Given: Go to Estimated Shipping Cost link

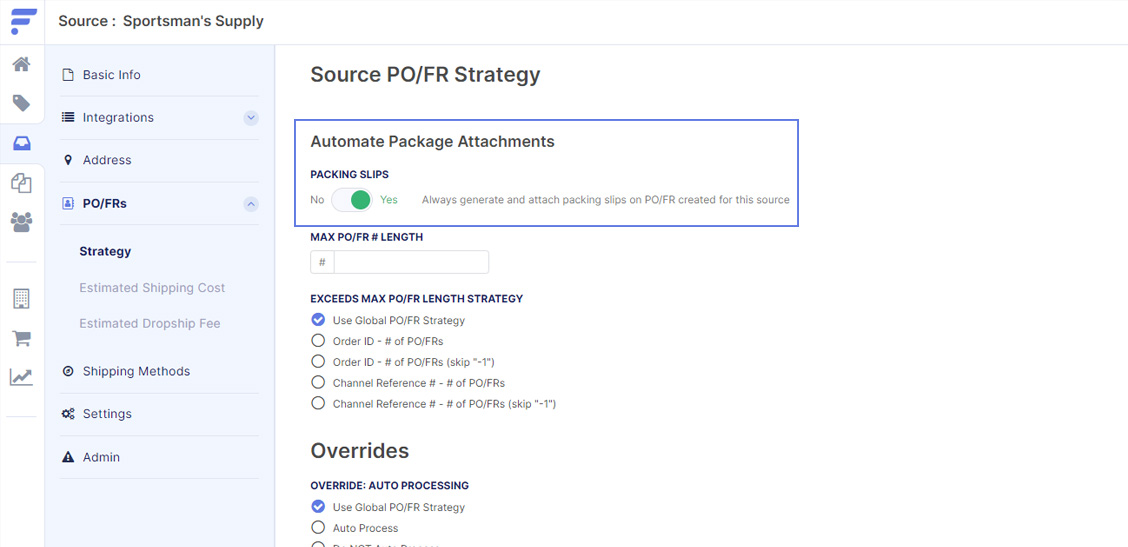Looking at the screenshot, I should tap(152, 288).
